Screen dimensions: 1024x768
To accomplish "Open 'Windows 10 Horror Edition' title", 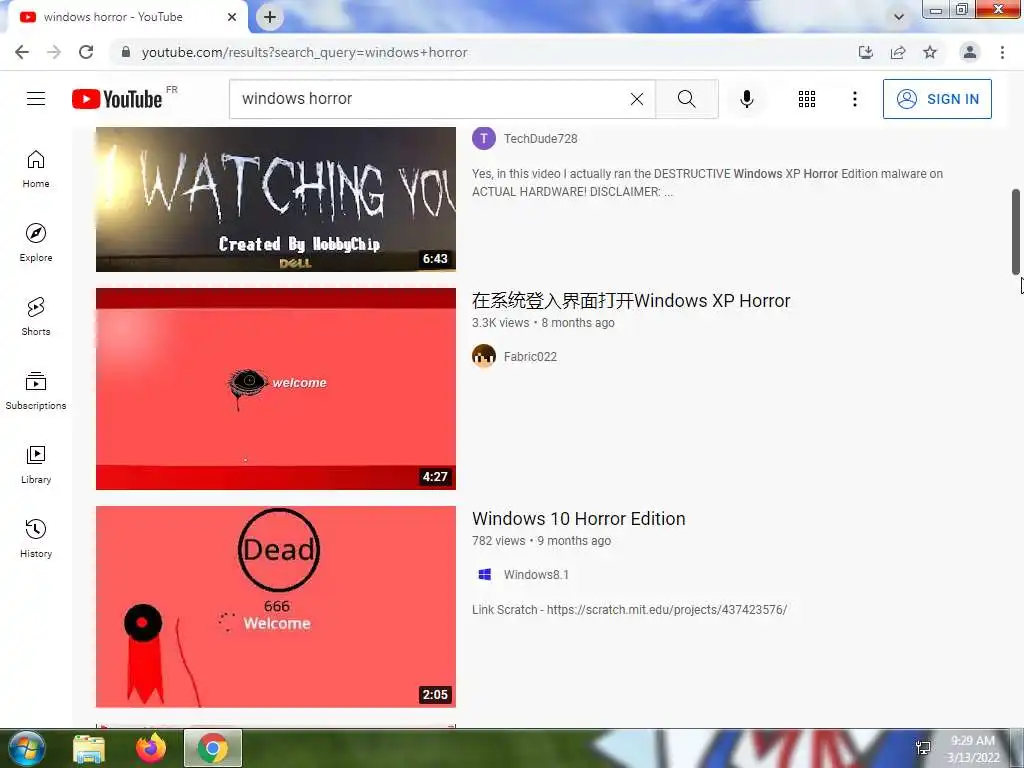I will coord(579,519).
